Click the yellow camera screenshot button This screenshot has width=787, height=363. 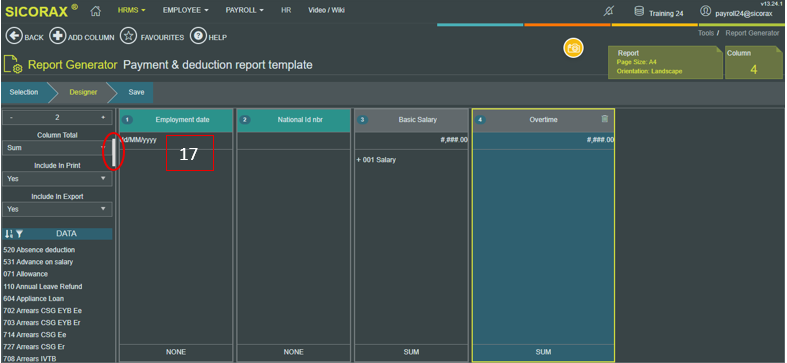pos(573,48)
